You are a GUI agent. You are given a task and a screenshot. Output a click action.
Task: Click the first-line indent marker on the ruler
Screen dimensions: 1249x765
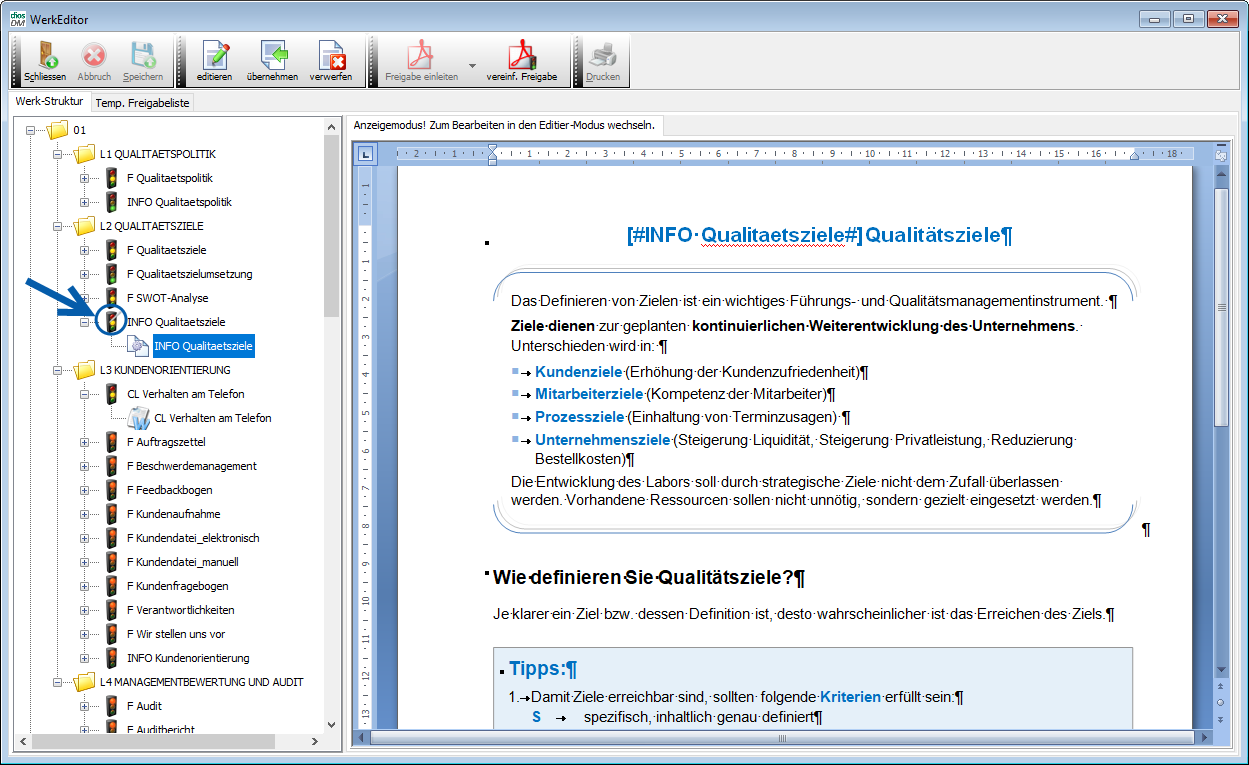[x=492, y=150]
